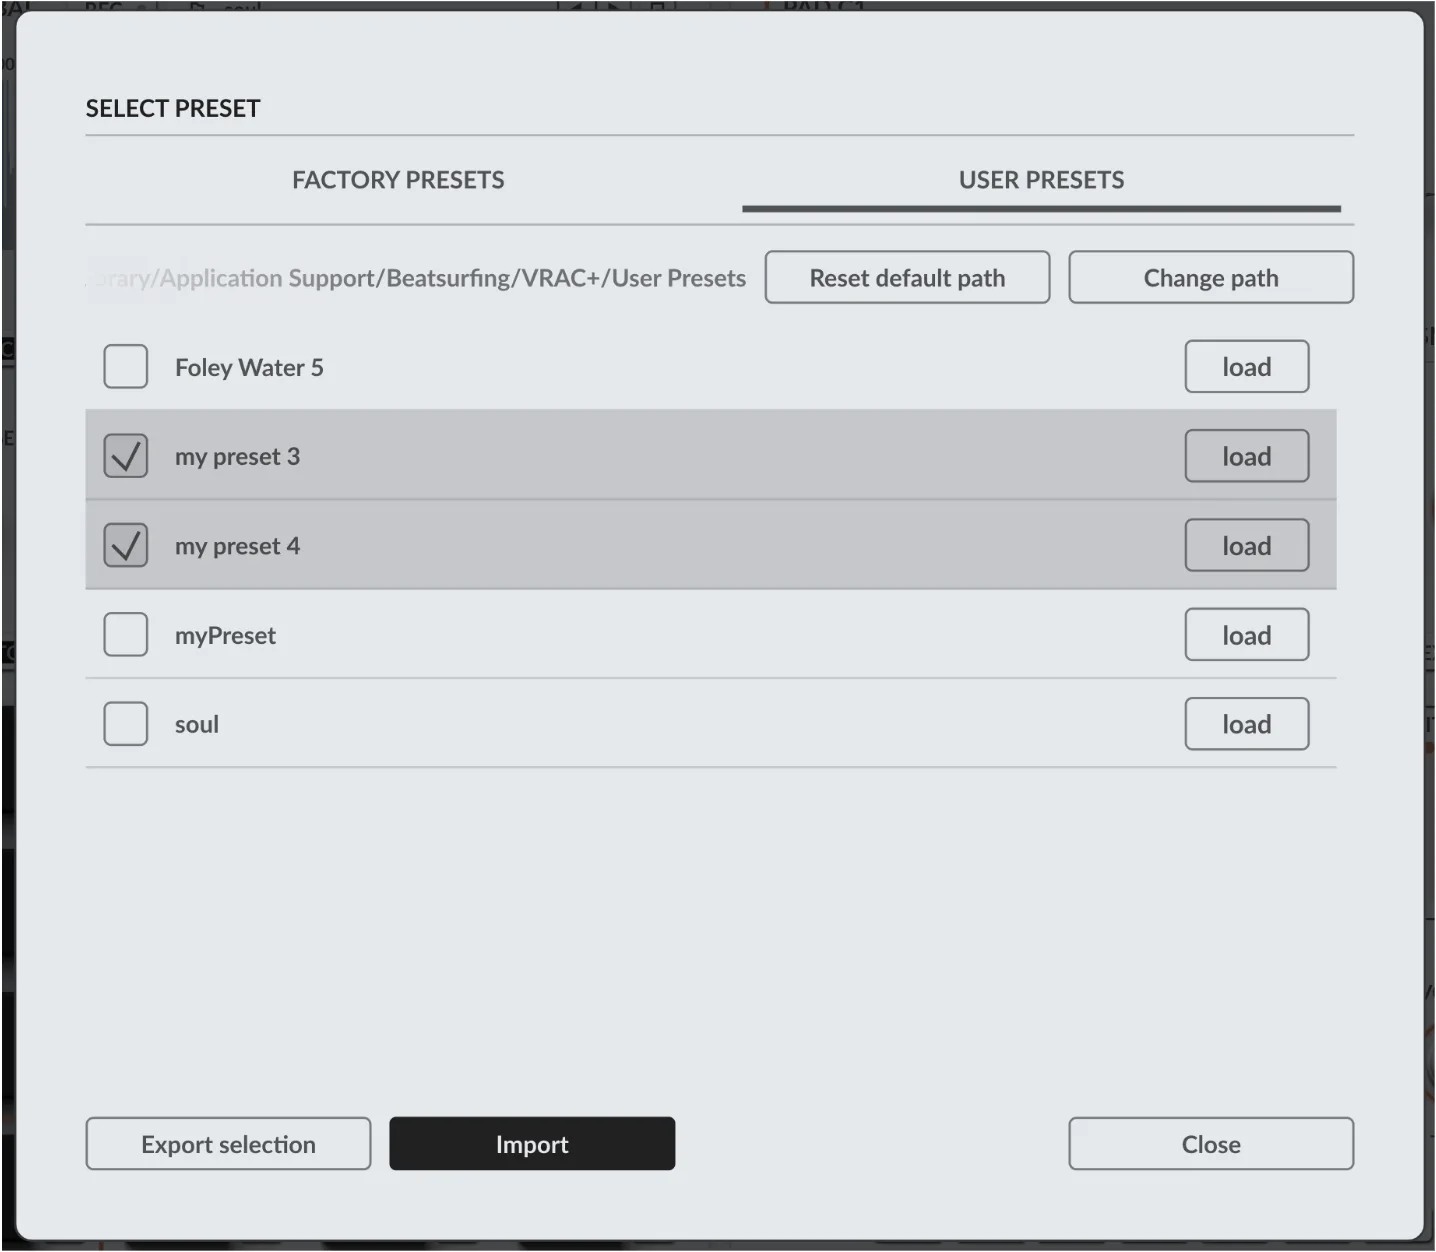Screen dimensions: 1436x1252
Task: Click the Change path button
Action: click(1211, 278)
